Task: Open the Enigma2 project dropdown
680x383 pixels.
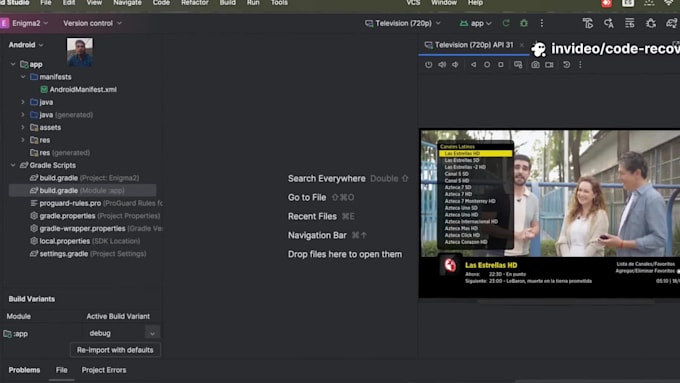Action: [30, 23]
